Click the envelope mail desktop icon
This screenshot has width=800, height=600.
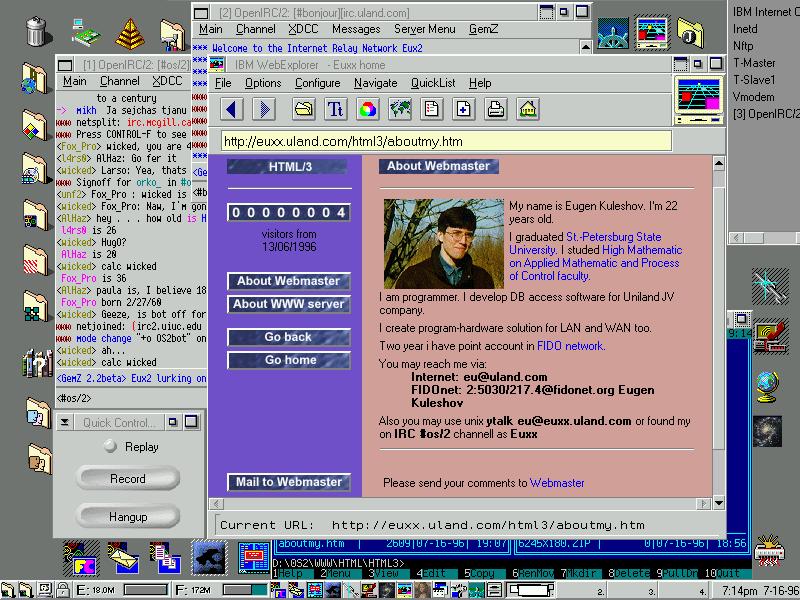tap(124, 559)
